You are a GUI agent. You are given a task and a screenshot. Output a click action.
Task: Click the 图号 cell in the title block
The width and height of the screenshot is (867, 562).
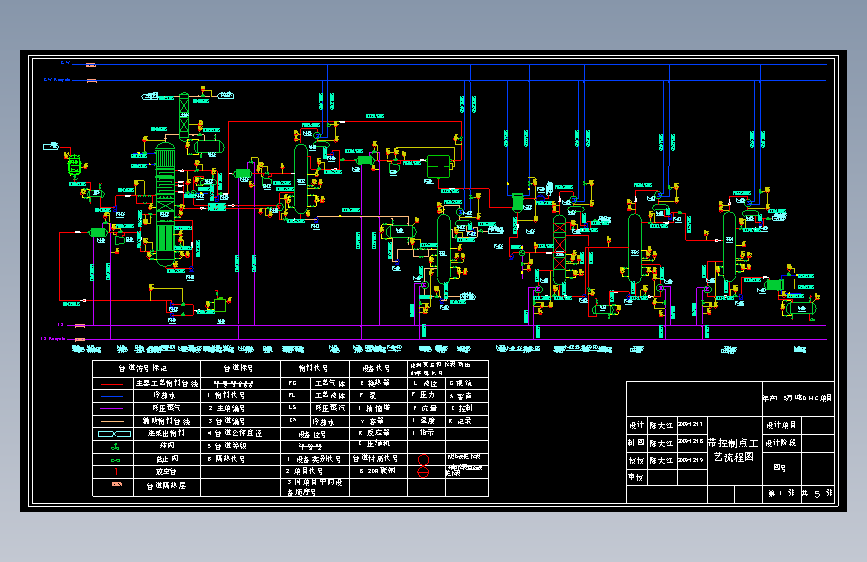click(x=780, y=468)
